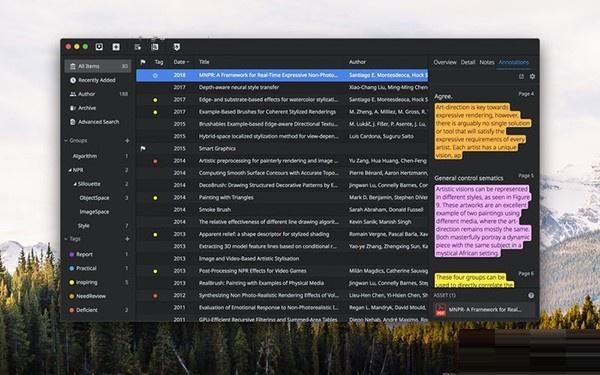Click yellow tag dot on Apparent relief row
600x375 pixels.
155,235
